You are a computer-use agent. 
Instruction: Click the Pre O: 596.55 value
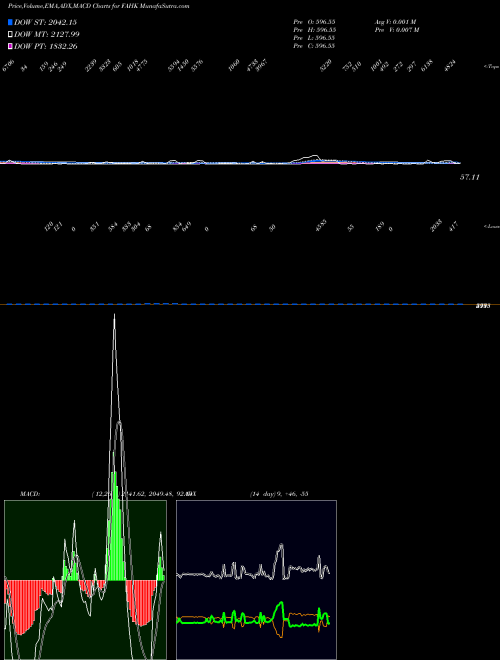[x=314, y=21]
